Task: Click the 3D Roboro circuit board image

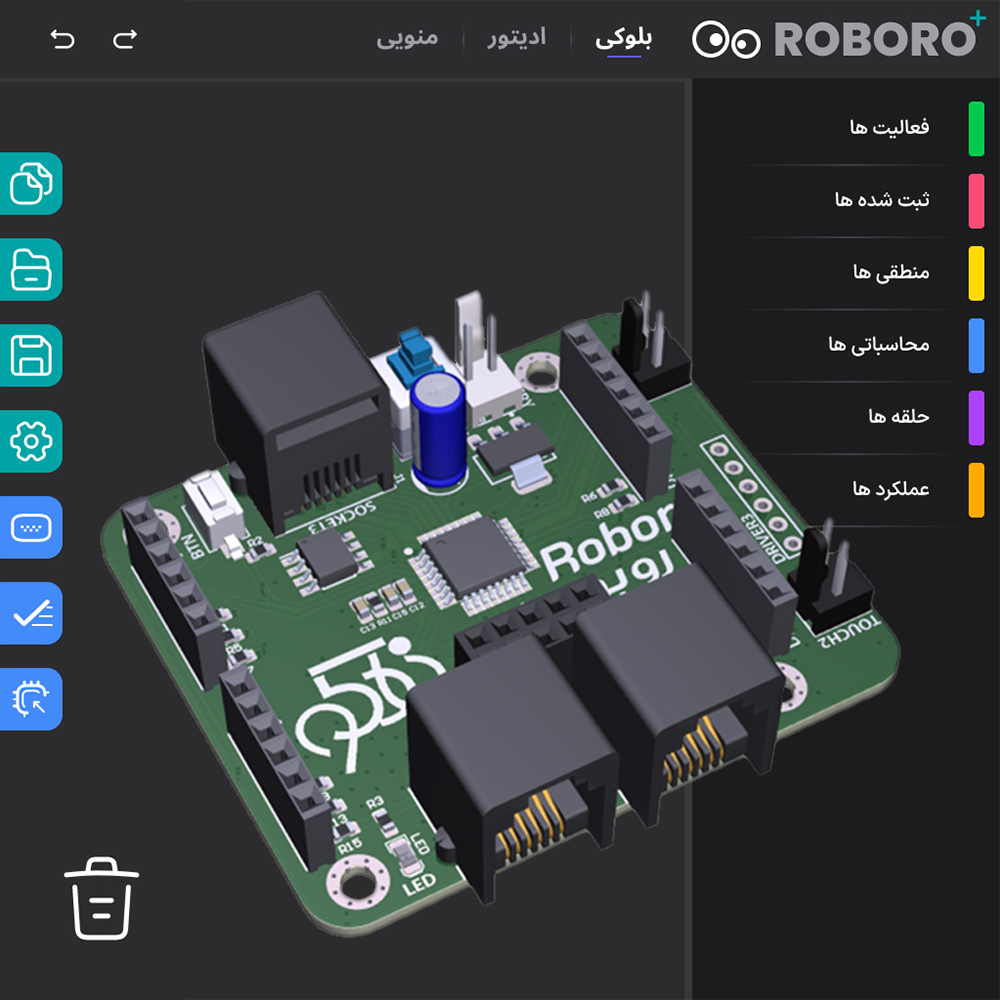Action: tap(501, 612)
